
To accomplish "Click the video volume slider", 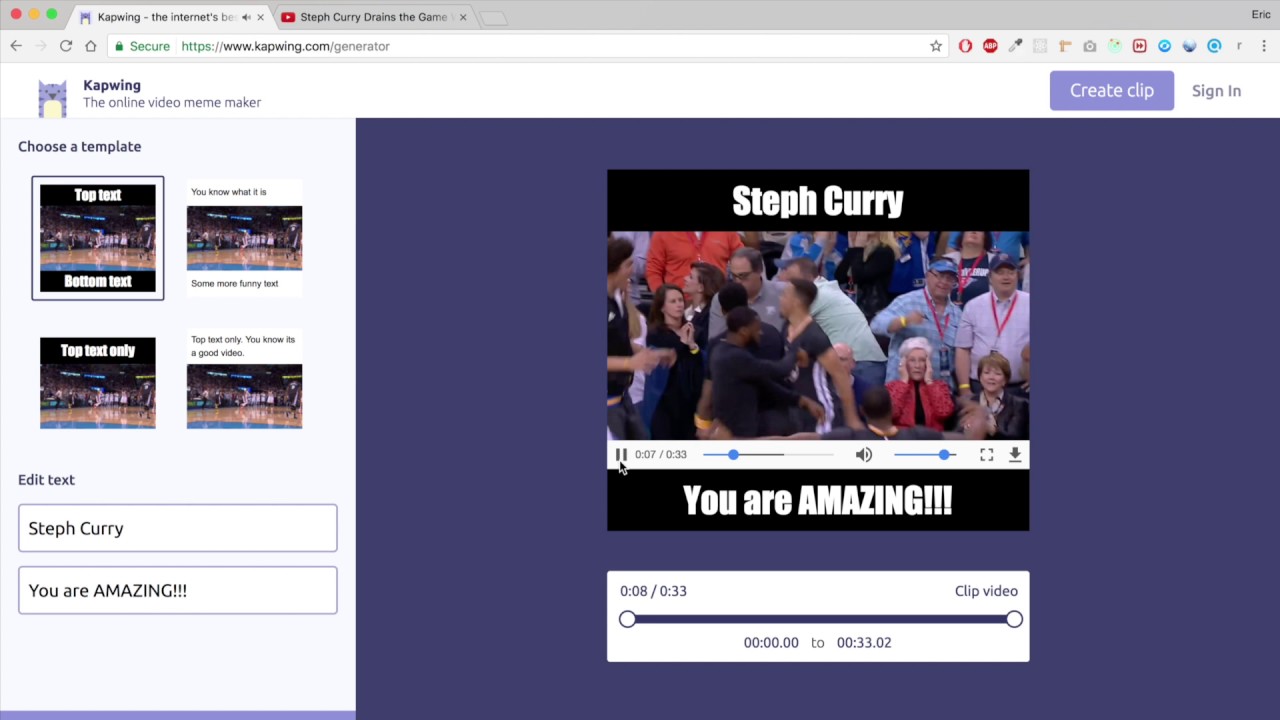I will tap(925, 454).
